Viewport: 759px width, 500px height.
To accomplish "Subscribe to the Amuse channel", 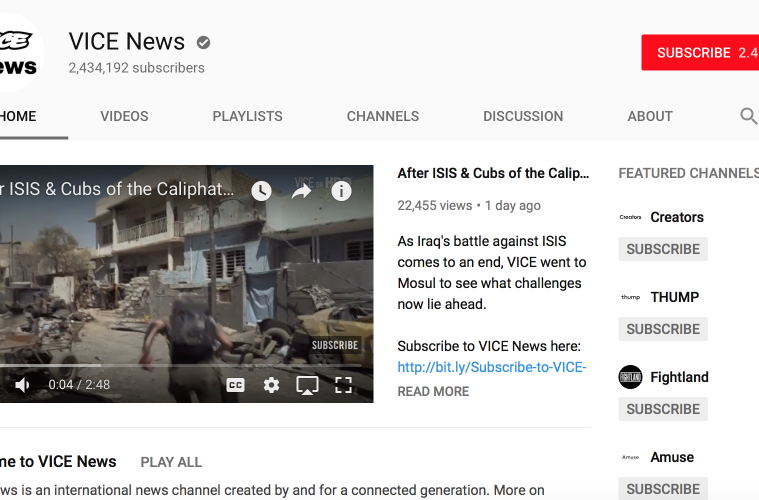I will (663, 489).
